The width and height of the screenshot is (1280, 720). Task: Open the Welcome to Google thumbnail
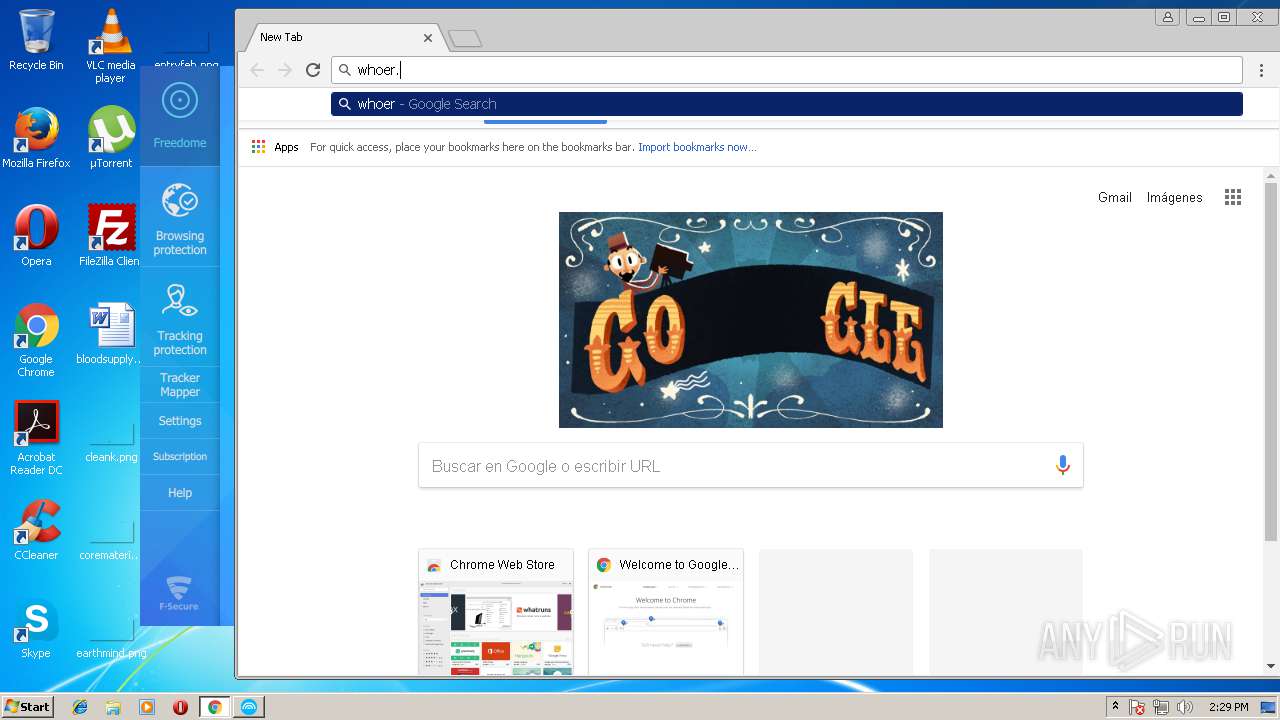click(x=666, y=612)
